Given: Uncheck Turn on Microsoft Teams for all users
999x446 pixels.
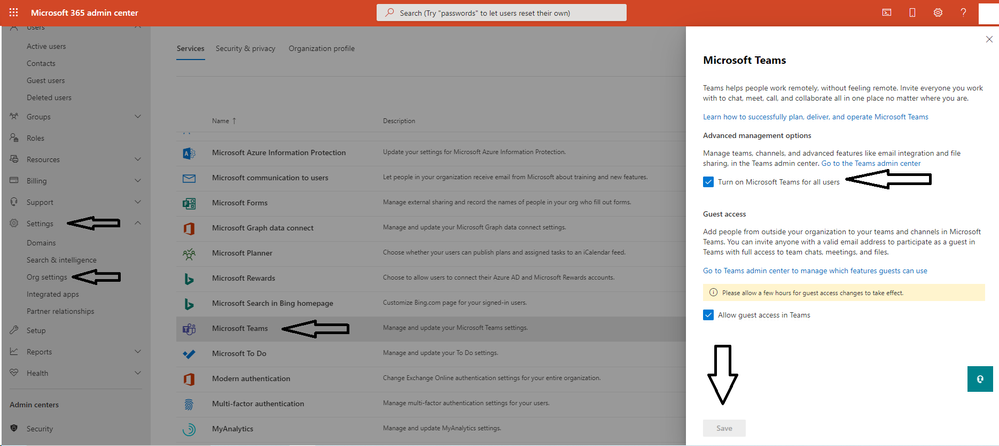Looking at the screenshot, I should [x=708, y=182].
